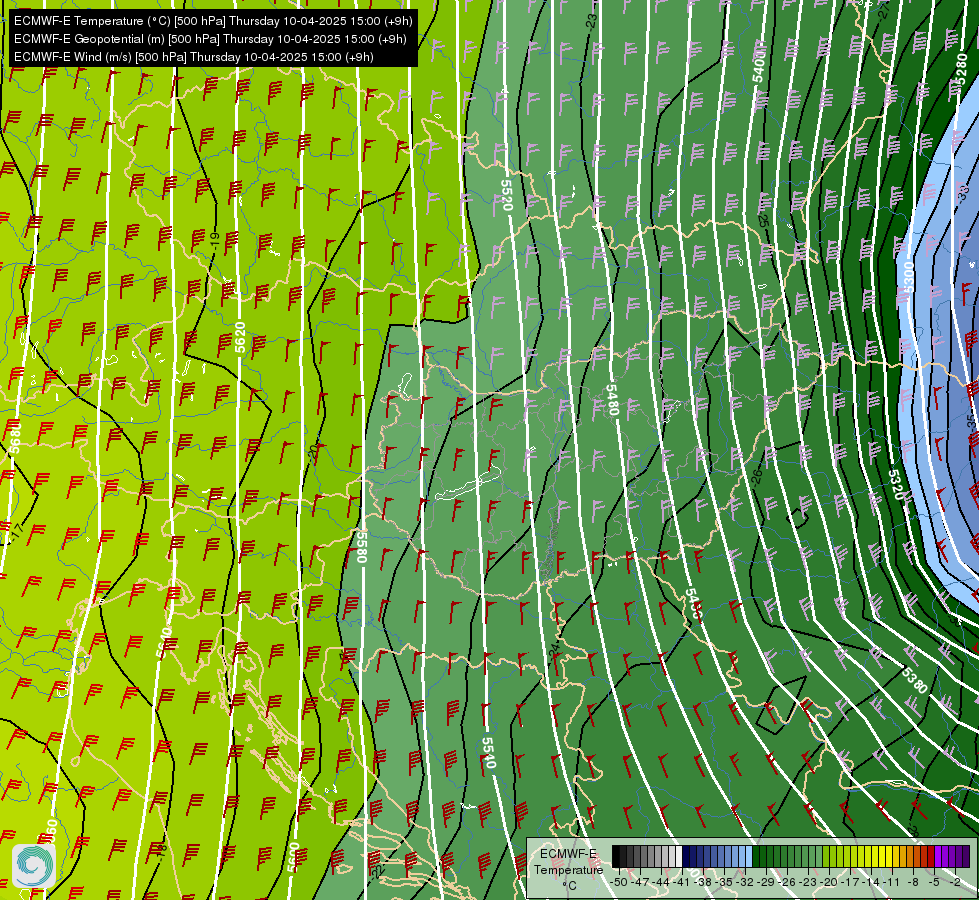Viewport: 979px width, 900px height.
Task: Click the °C unit label in the legend
Action: click(x=569, y=886)
